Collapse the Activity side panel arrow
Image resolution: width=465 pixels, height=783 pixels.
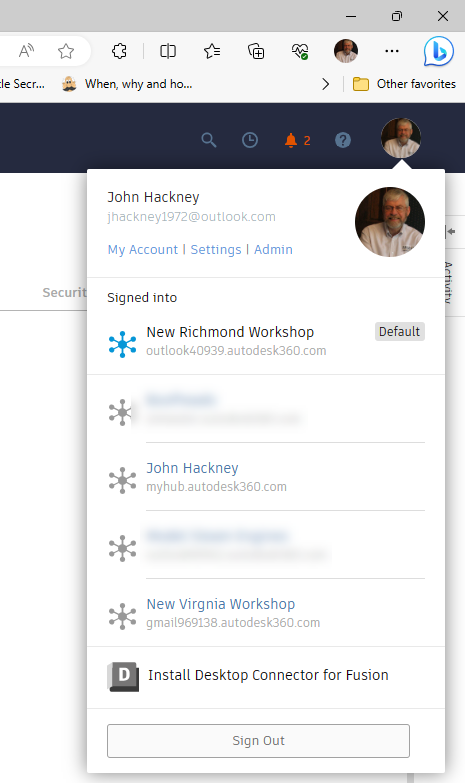451,231
